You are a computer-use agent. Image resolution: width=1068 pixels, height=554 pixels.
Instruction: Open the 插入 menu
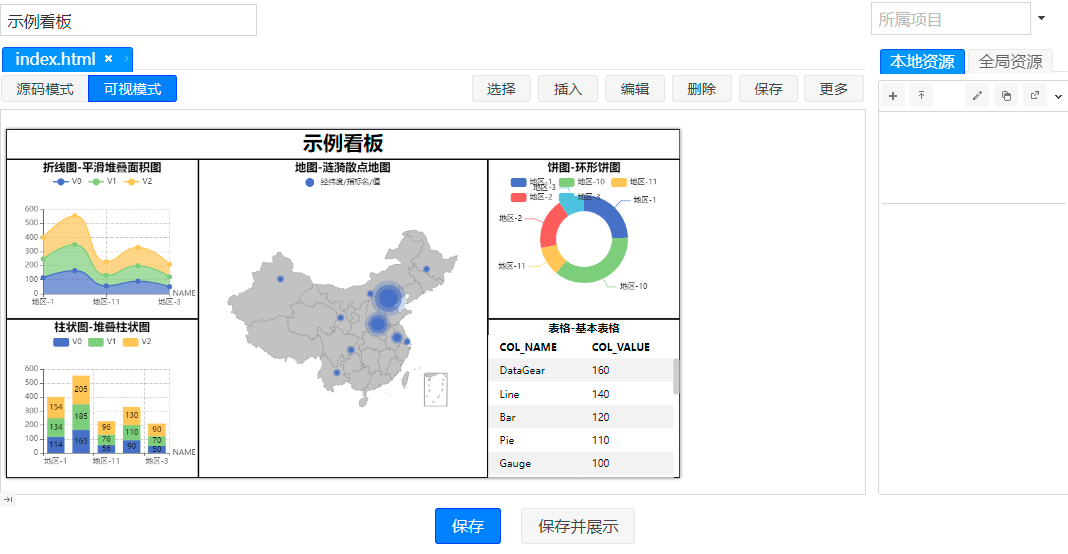pos(568,89)
